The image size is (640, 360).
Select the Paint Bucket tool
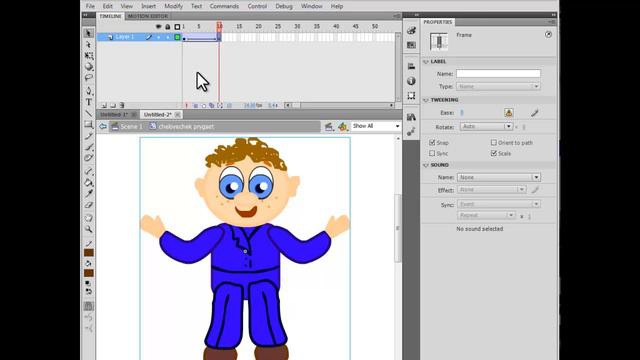(89, 182)
